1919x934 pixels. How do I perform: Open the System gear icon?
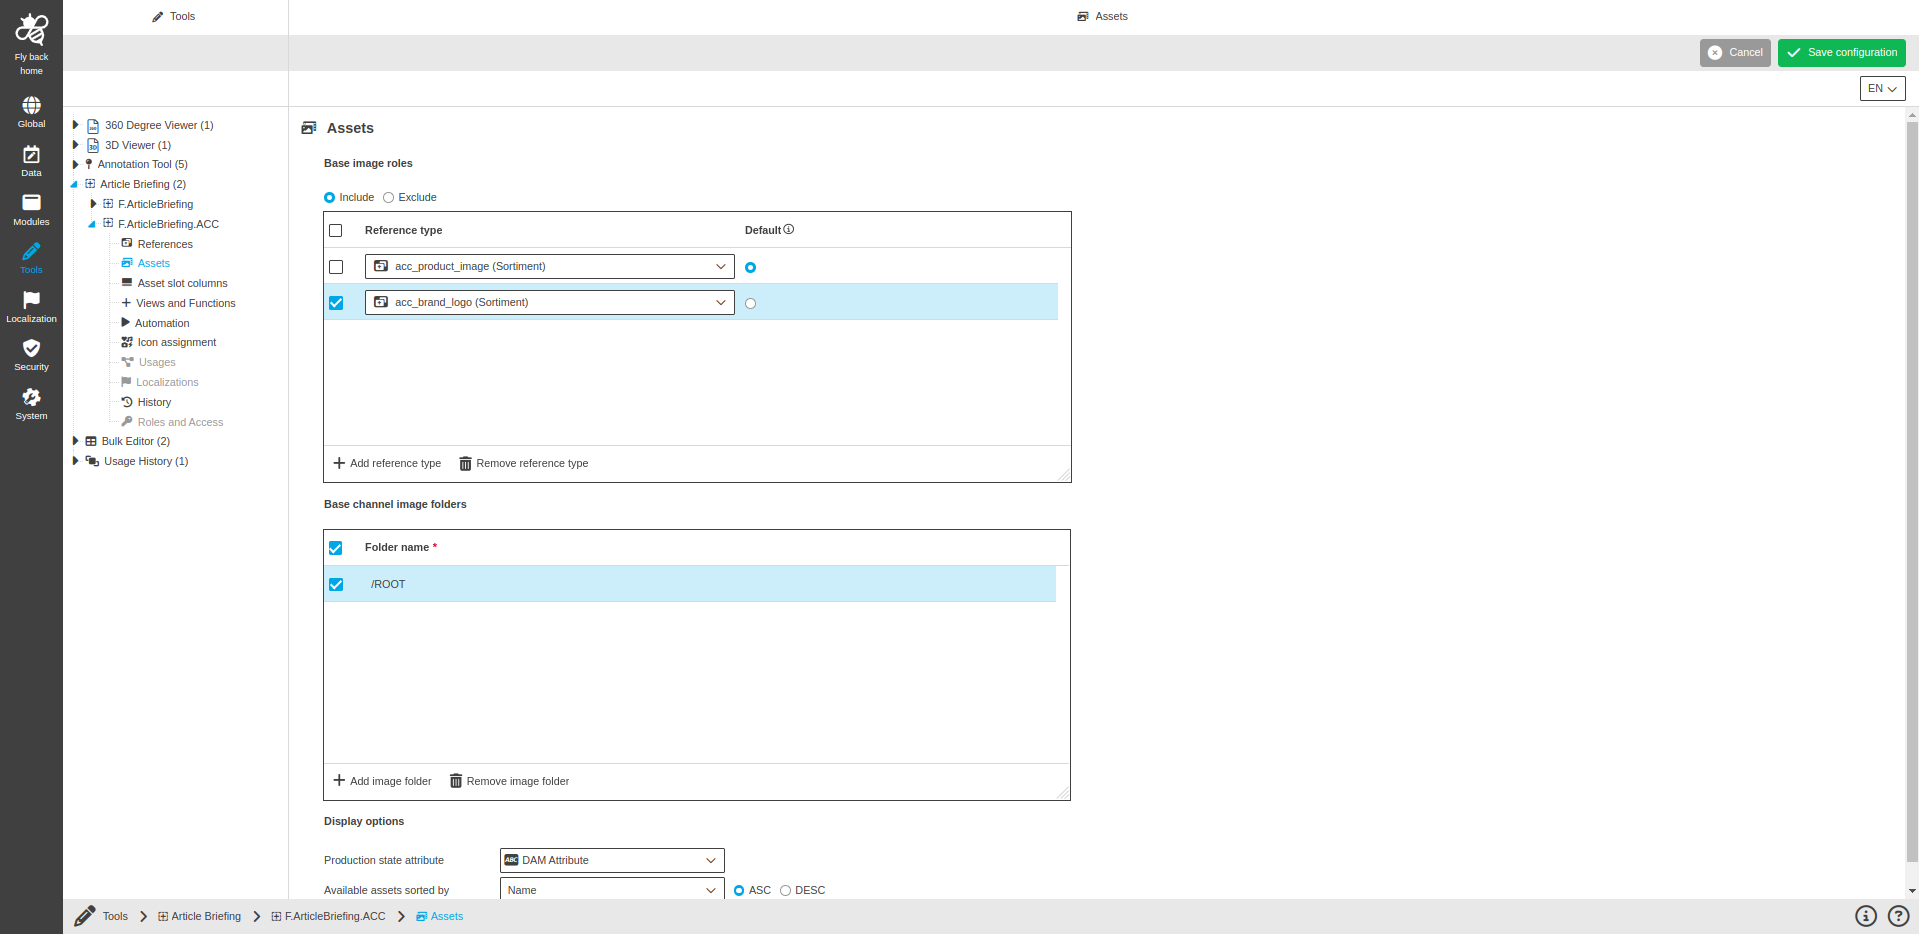pyautogui.click(x=31, y=397)
